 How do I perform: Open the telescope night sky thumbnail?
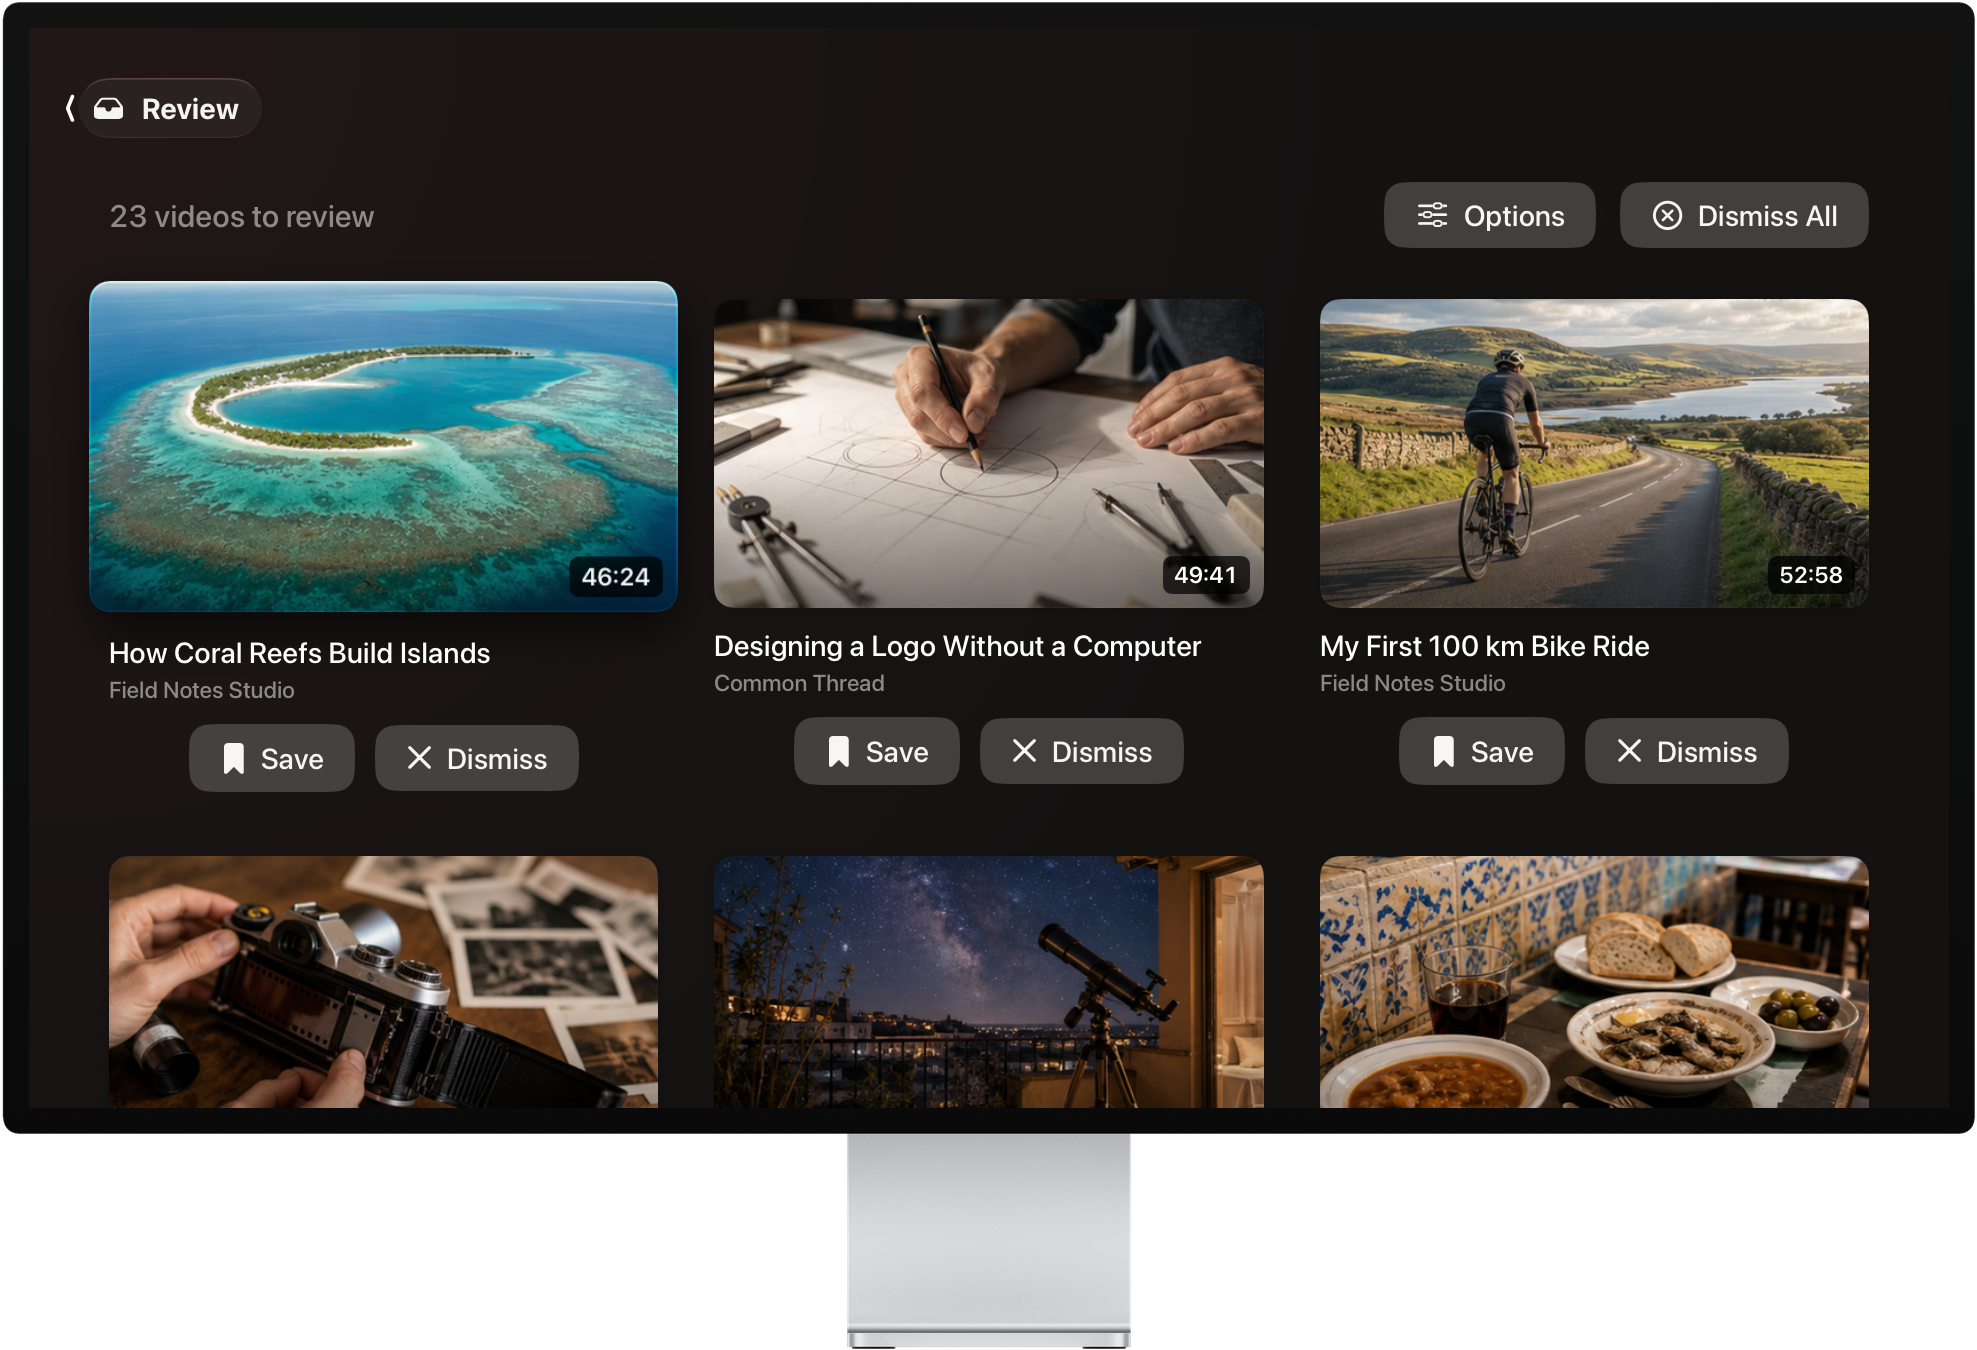[x=988, y=981]
